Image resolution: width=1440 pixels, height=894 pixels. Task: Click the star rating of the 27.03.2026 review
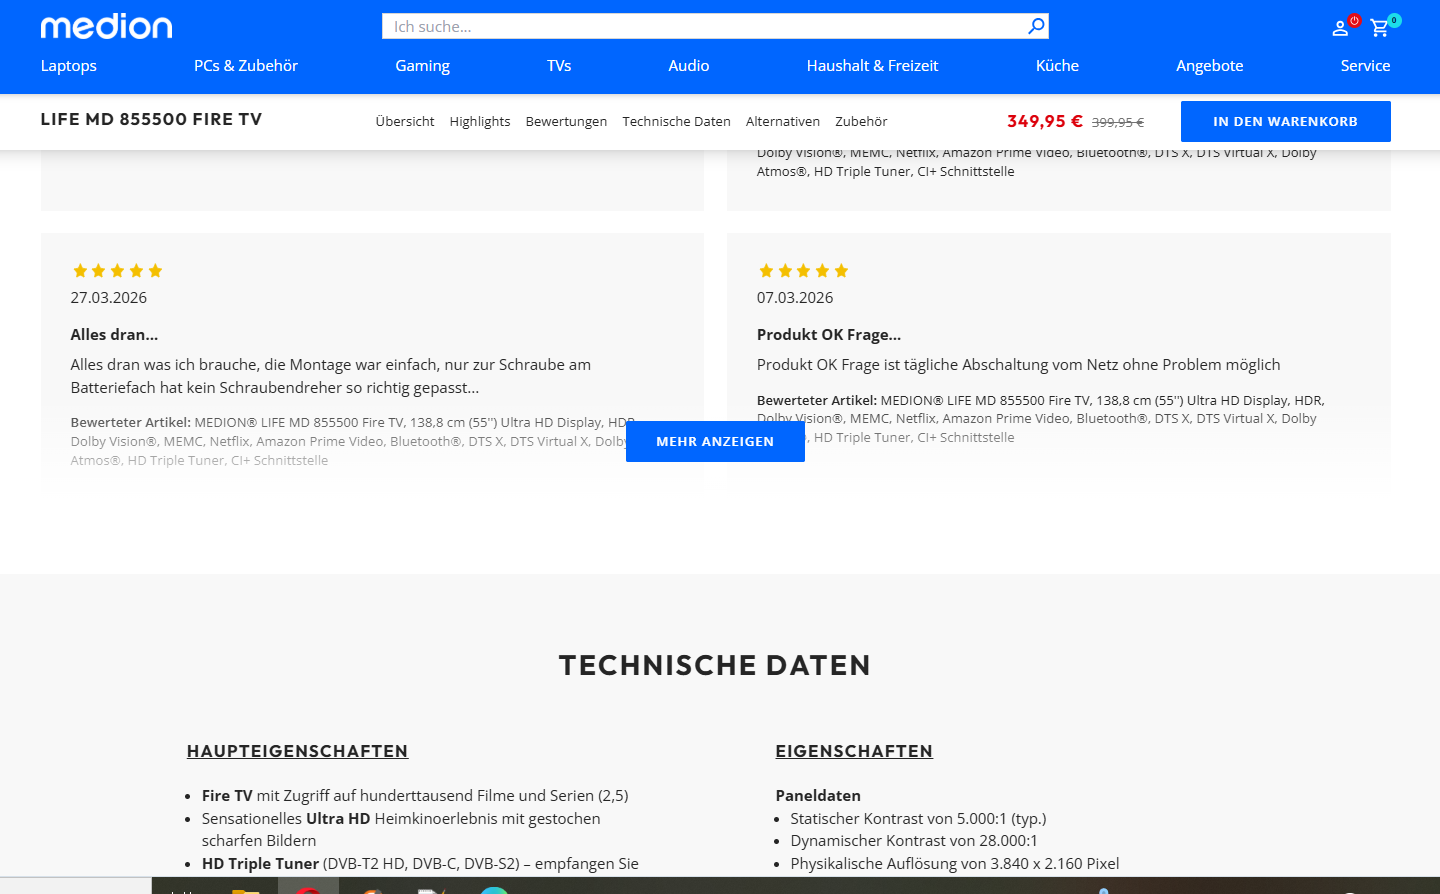coord(117,271)
